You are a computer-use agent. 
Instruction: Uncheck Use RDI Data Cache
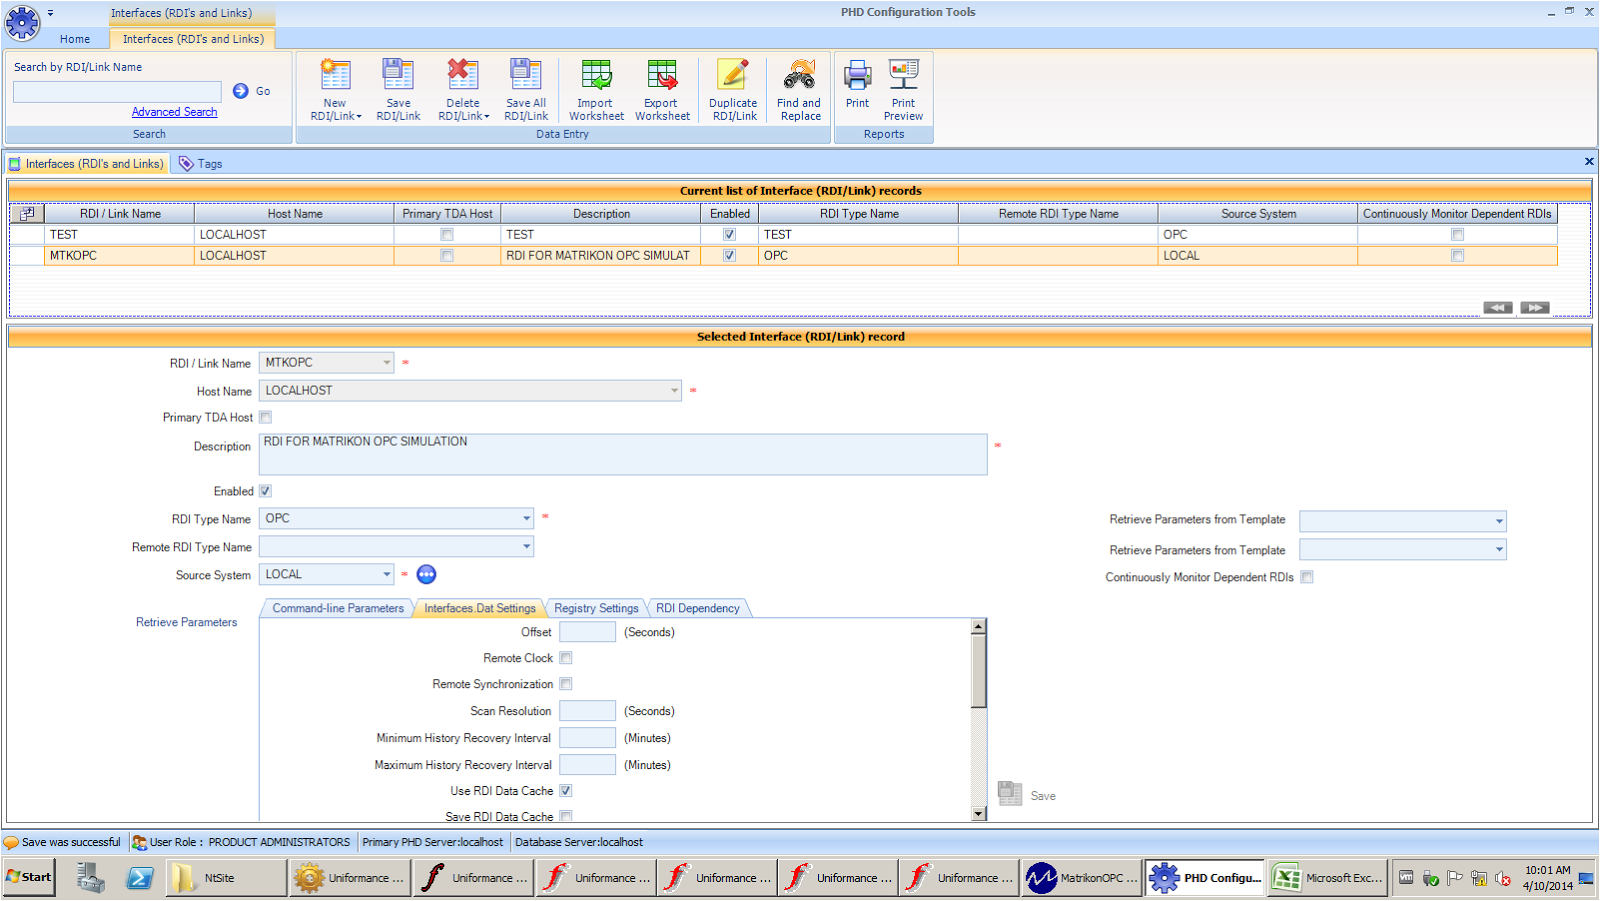point(566,790)
